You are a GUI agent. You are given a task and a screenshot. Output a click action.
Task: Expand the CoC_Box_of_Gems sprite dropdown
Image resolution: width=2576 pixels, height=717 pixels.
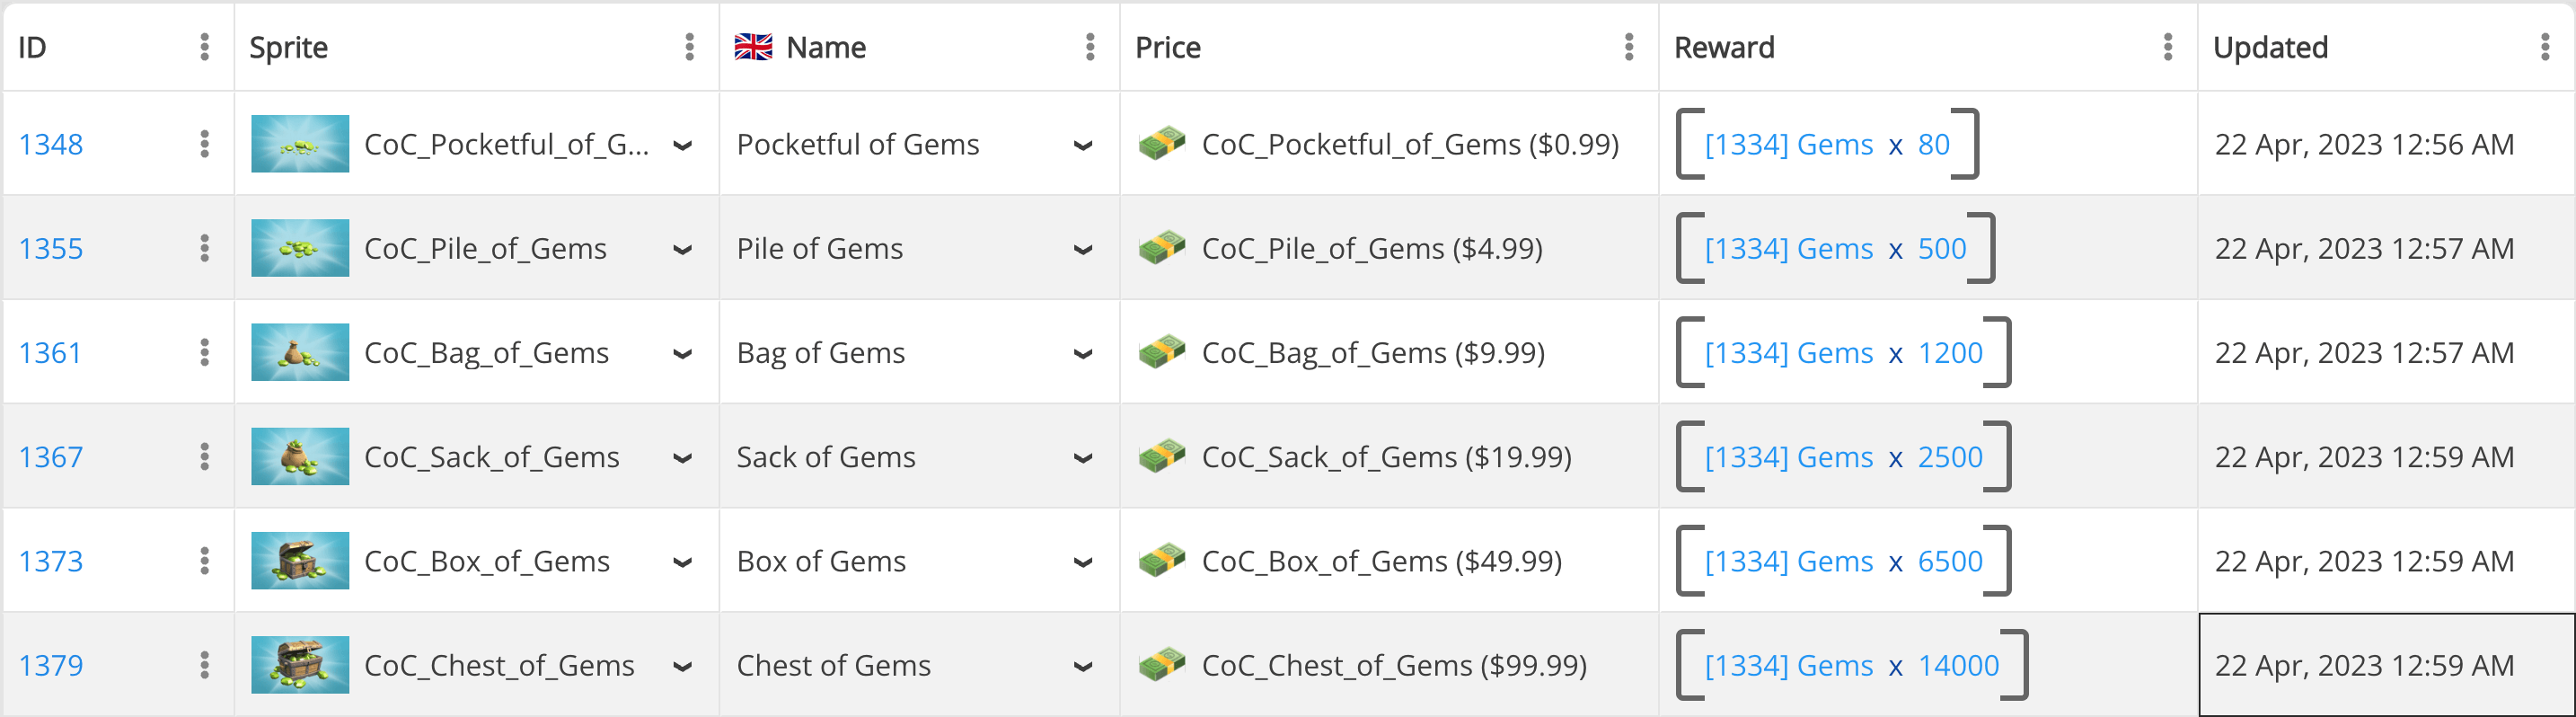point(683,562)
